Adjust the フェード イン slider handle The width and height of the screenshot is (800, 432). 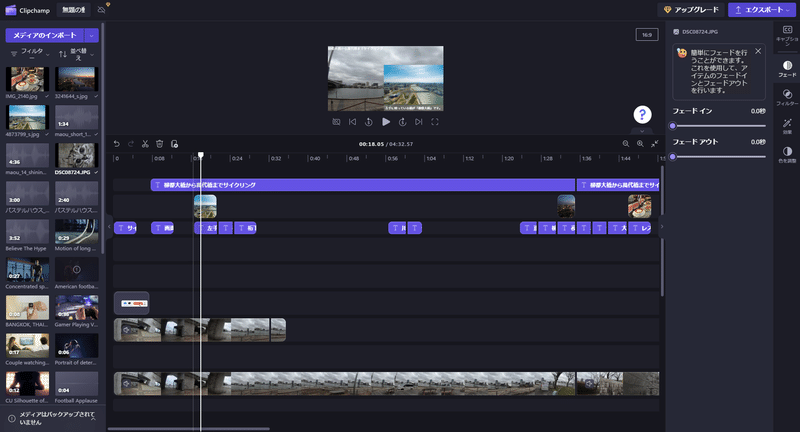coord(672,125)
